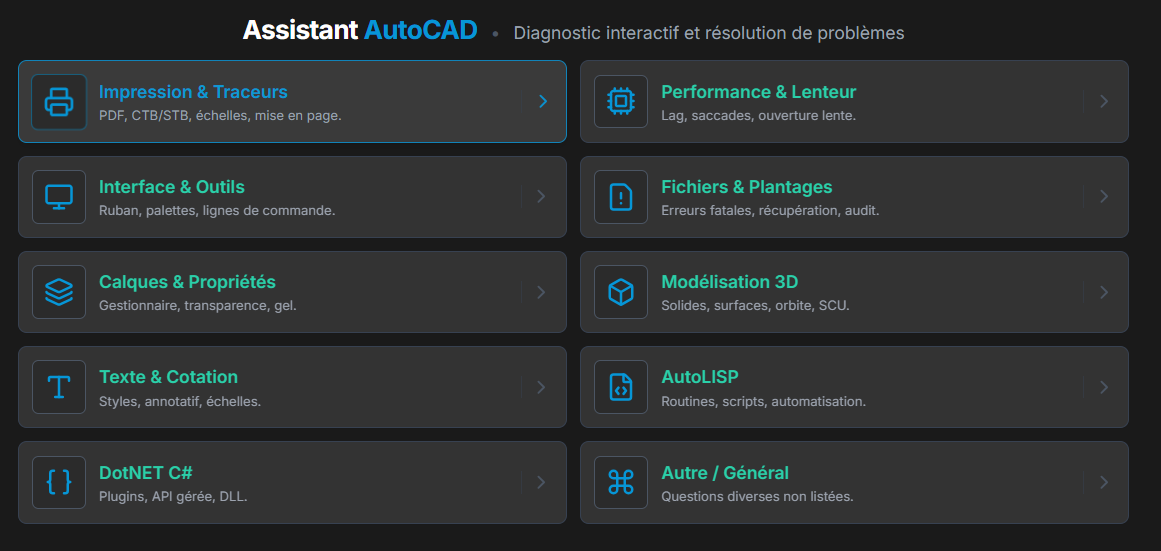Click the Assistant AutoCAD header title
This screenshot has width=1161, height=551.
[x=359, y=31]
